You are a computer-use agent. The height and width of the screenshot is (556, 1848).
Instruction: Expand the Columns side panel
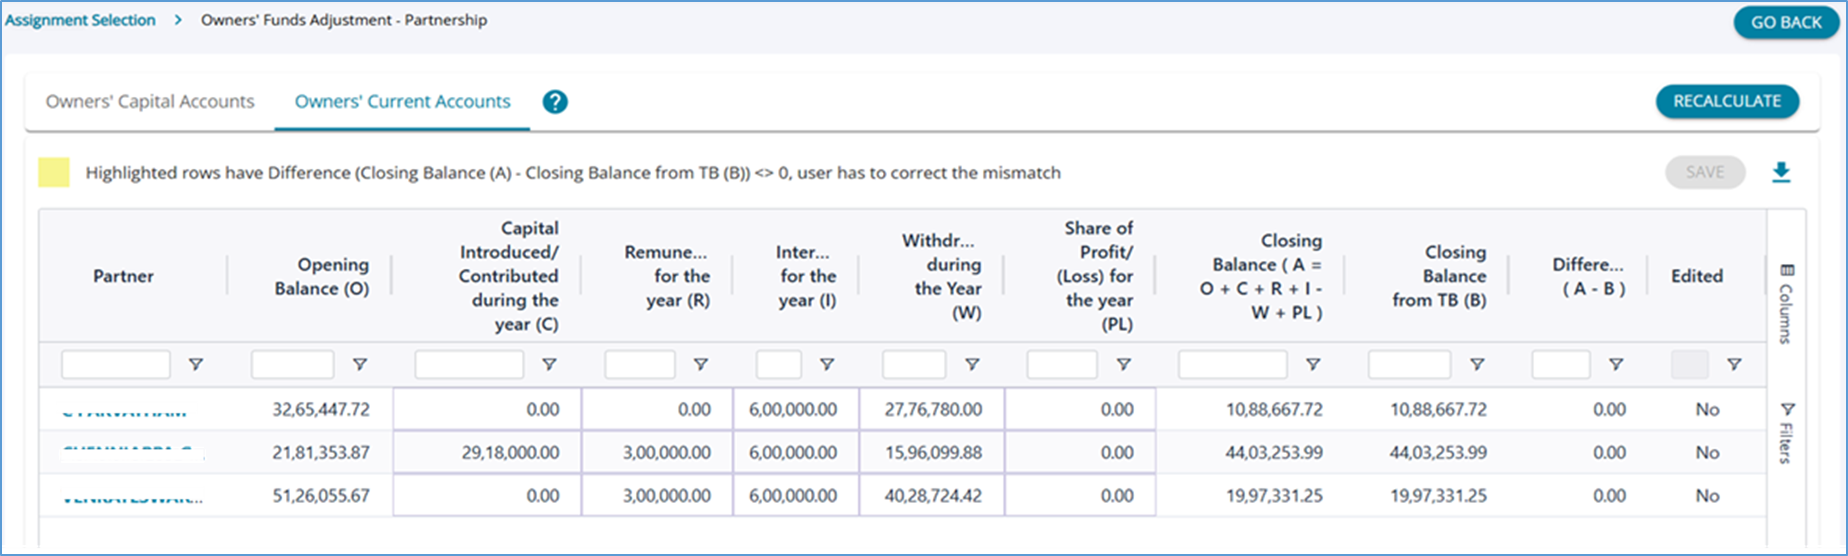point(1787,303)
